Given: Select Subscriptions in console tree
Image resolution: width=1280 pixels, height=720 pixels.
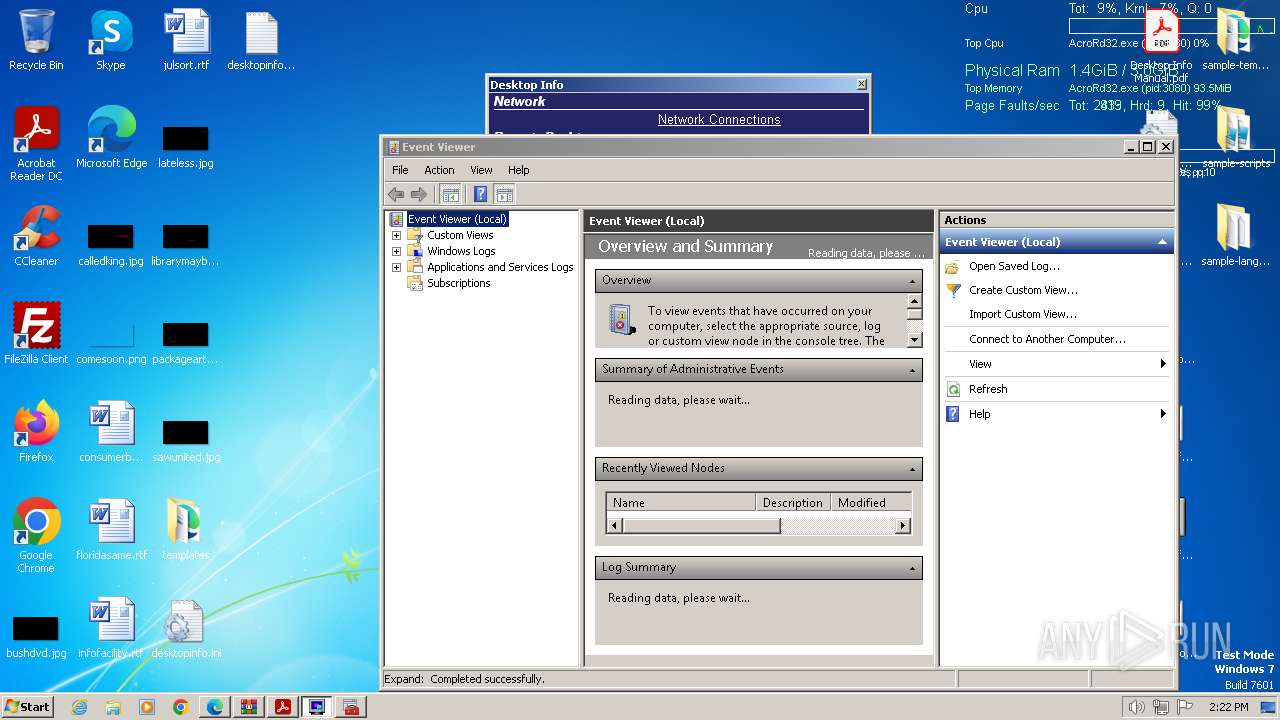Looking at the screenshot, I should [x=458, y=283].
